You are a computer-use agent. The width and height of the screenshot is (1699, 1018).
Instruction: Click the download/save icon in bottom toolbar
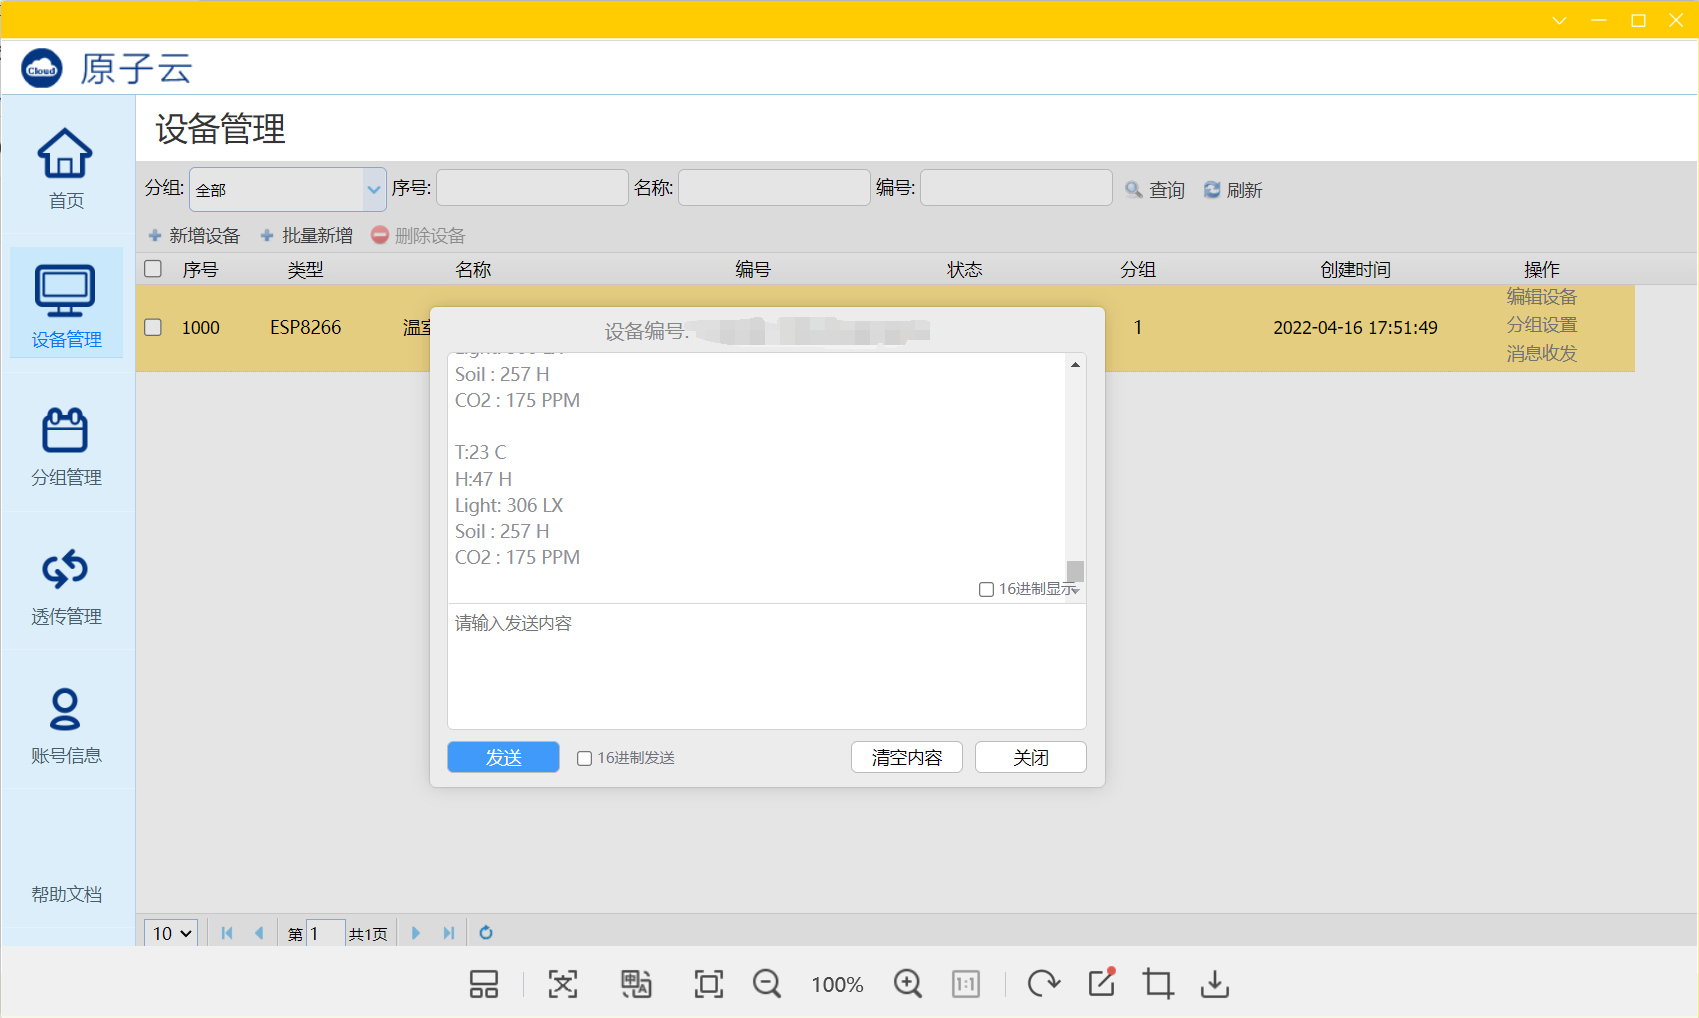[1215, 984]
